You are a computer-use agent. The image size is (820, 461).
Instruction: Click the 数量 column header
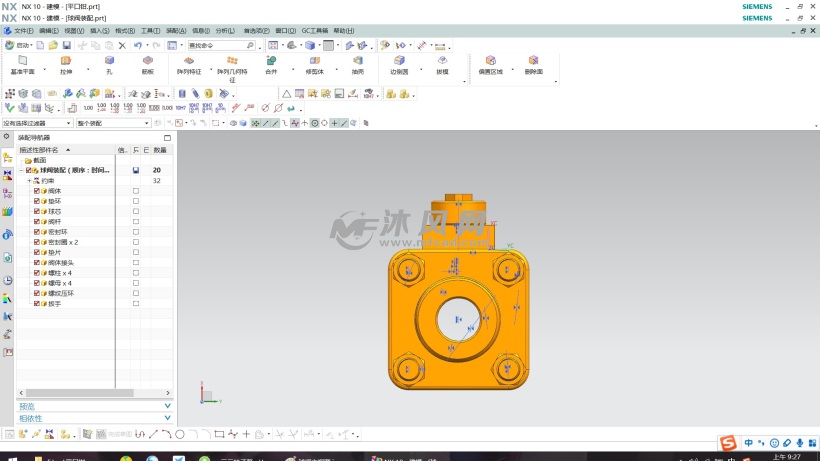click(162, 150)
